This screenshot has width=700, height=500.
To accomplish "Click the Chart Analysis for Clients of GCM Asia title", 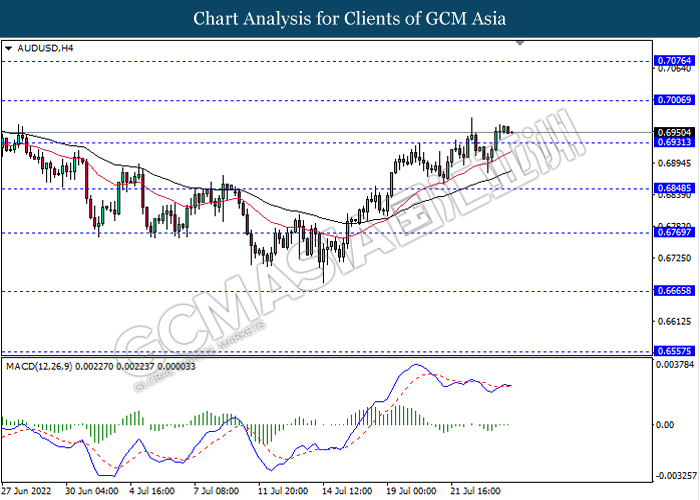I will [350, 19].
